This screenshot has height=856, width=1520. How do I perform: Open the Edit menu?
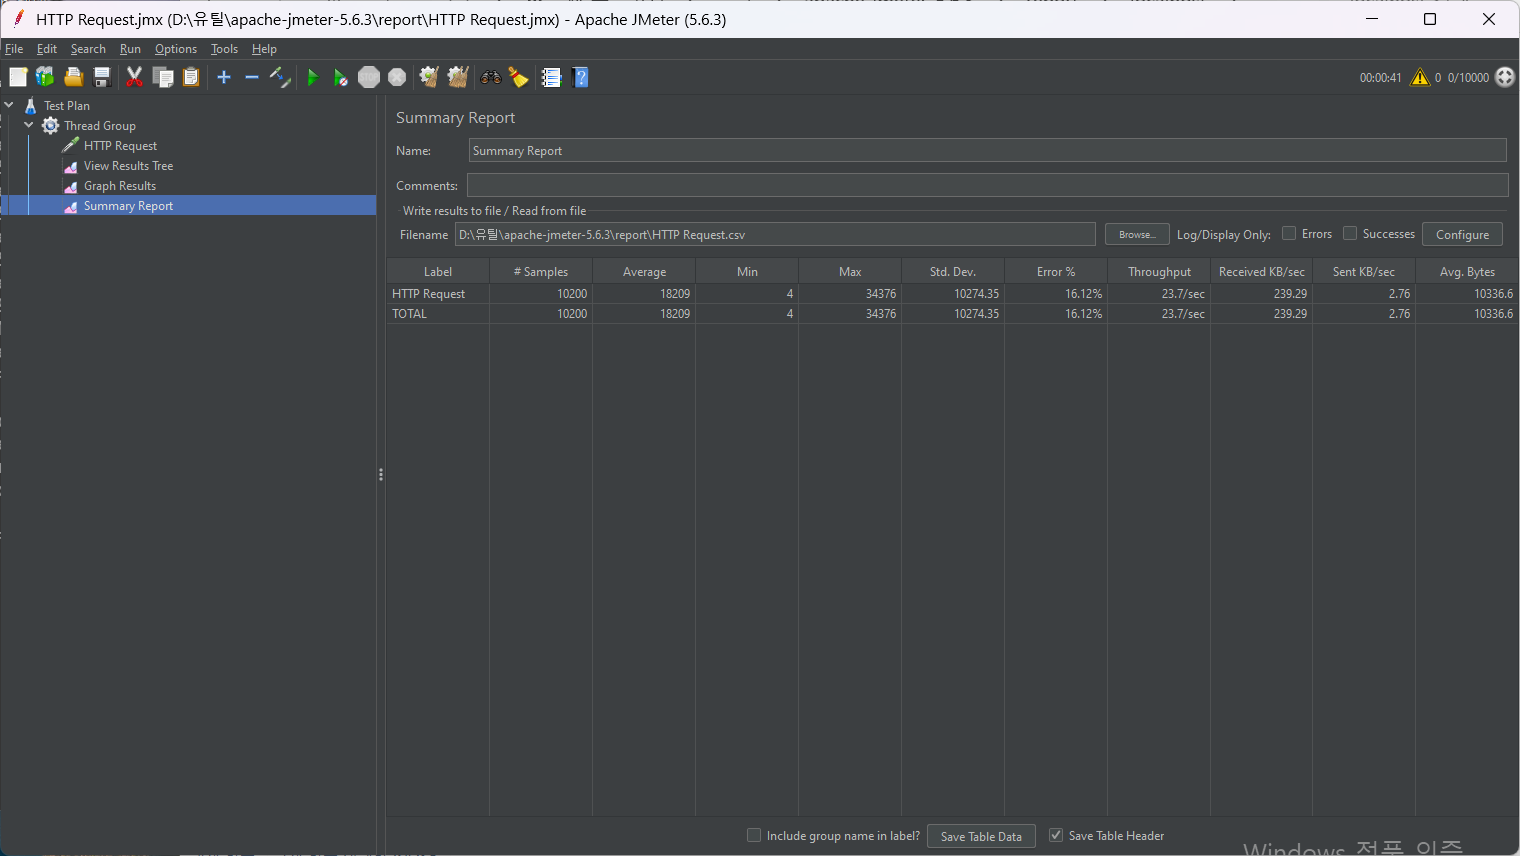click(47, 49)
